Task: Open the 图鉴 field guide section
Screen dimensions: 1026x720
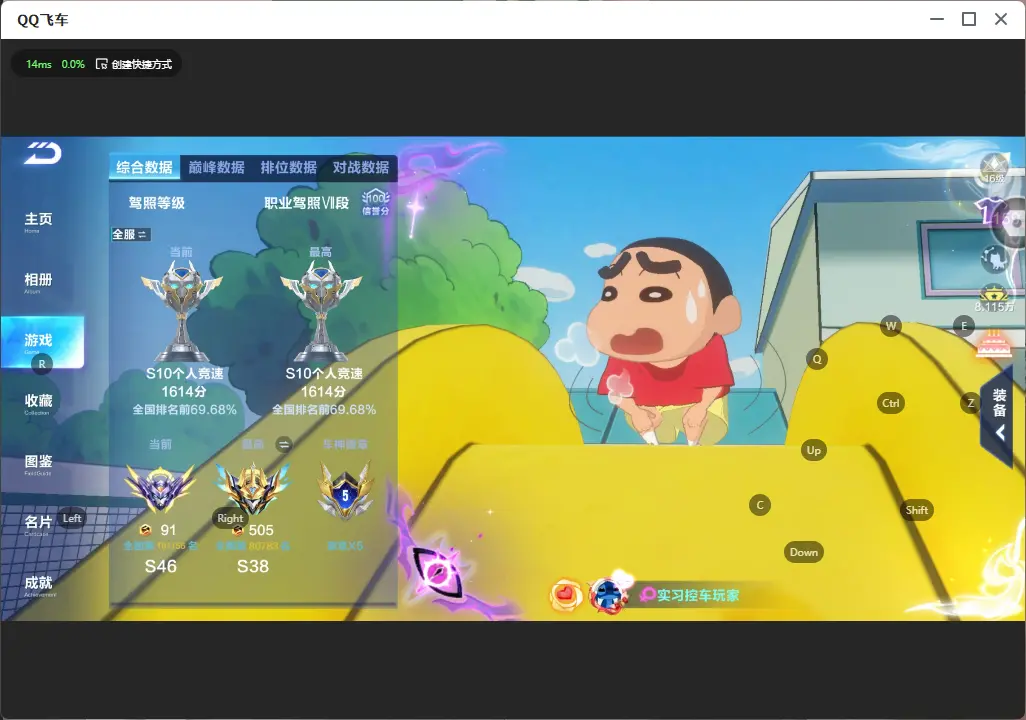Action: coord(38,463)
